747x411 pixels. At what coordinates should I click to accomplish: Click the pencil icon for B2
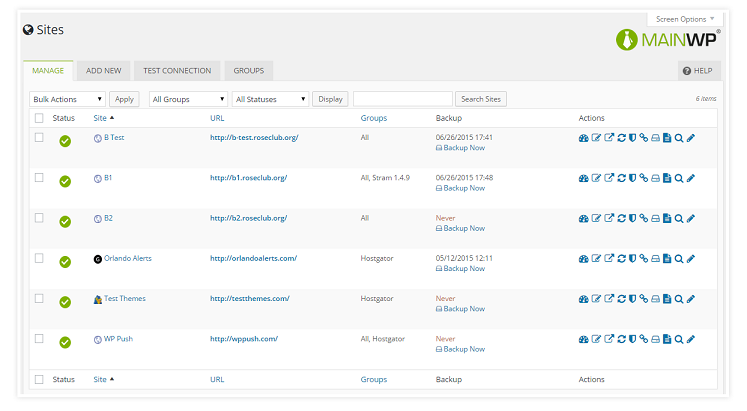pyautogui.click(x=691, y=219)
